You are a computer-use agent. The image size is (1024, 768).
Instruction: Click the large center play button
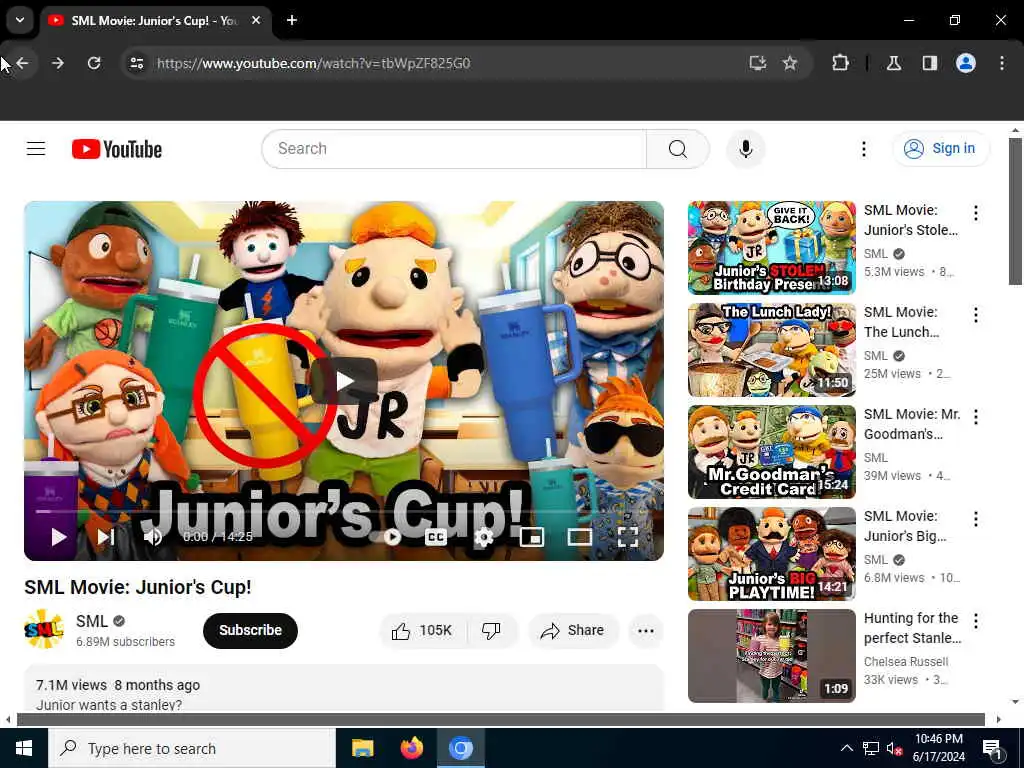(344, 381)
